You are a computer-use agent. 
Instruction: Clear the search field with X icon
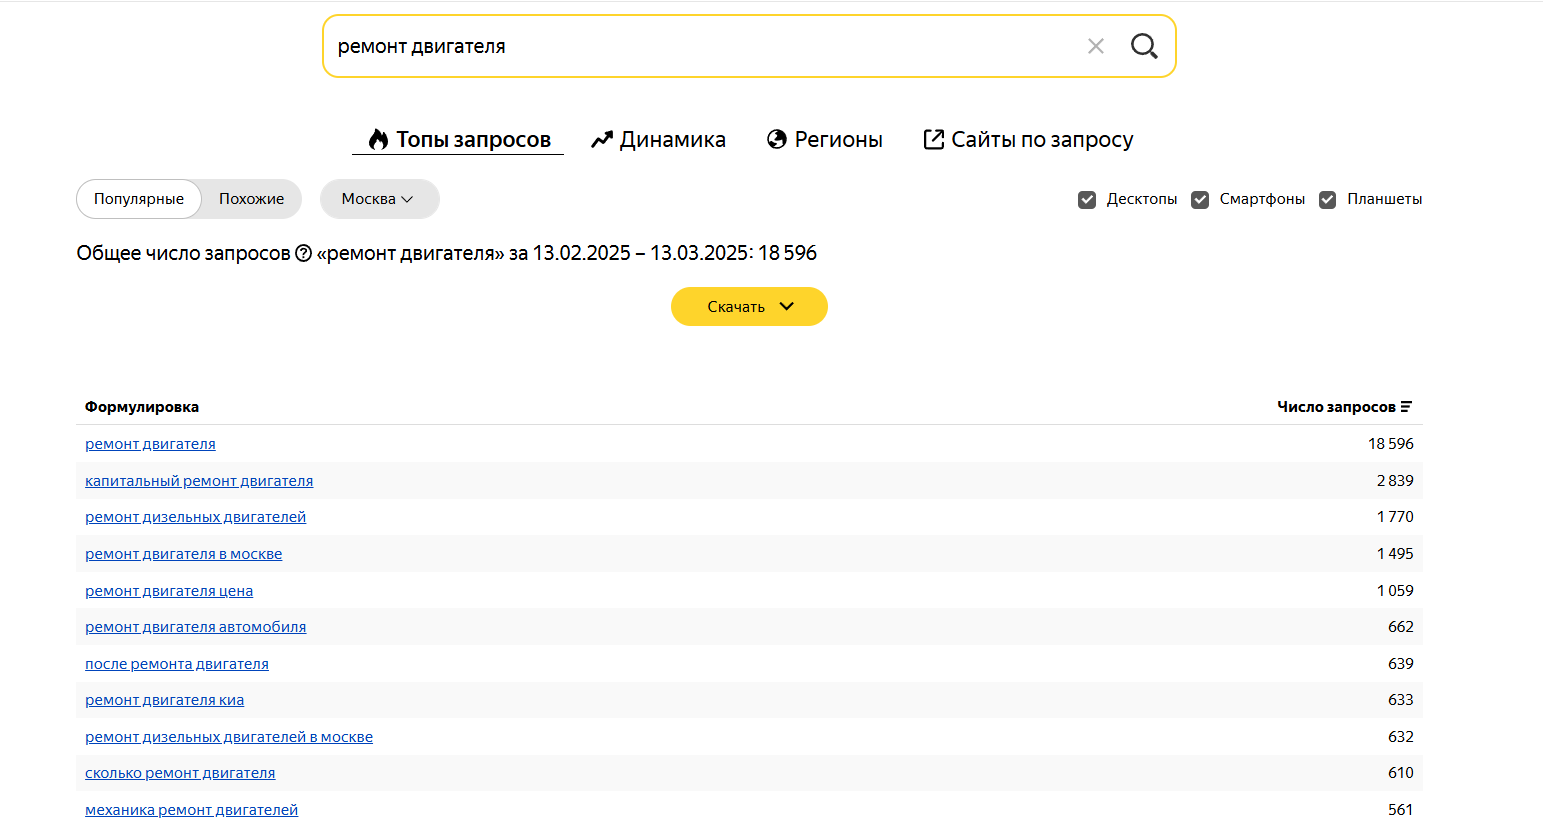(1096, 46)
